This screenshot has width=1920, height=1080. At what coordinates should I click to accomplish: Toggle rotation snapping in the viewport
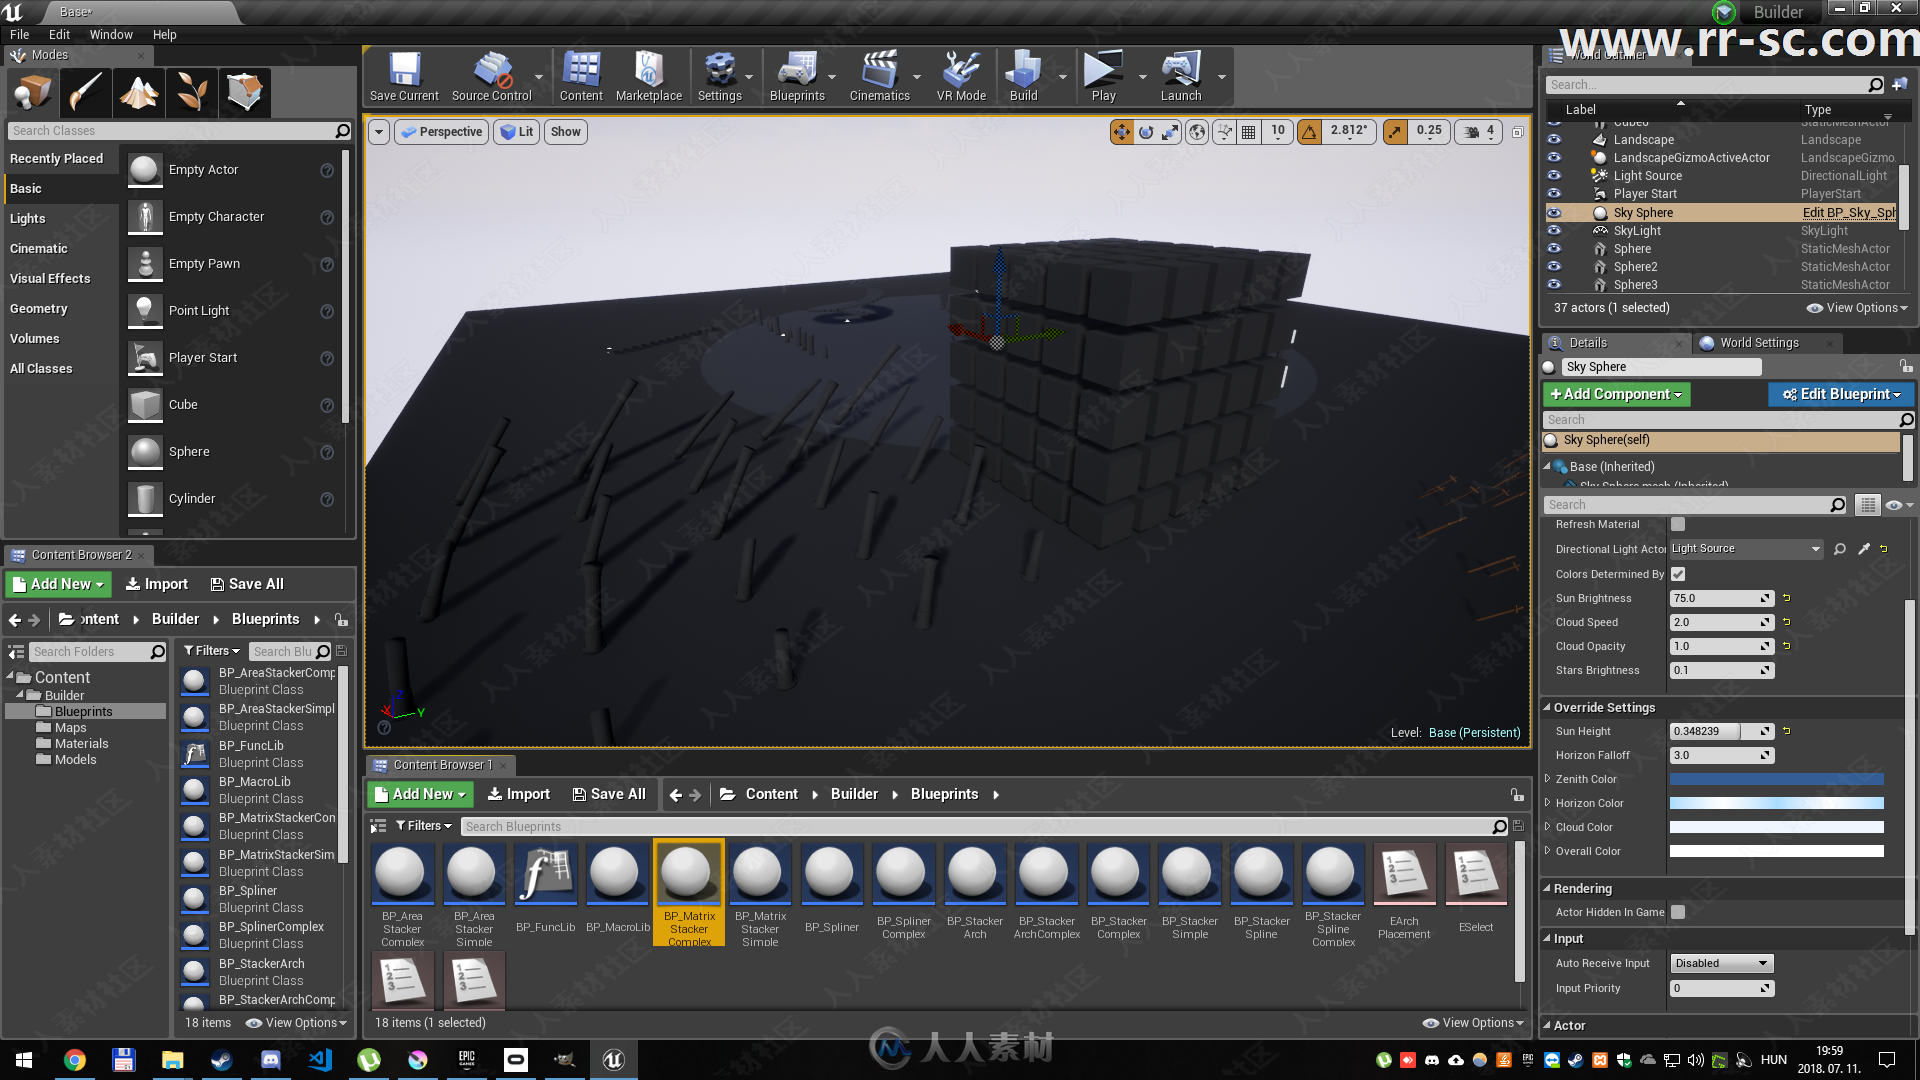[1309, 132]
